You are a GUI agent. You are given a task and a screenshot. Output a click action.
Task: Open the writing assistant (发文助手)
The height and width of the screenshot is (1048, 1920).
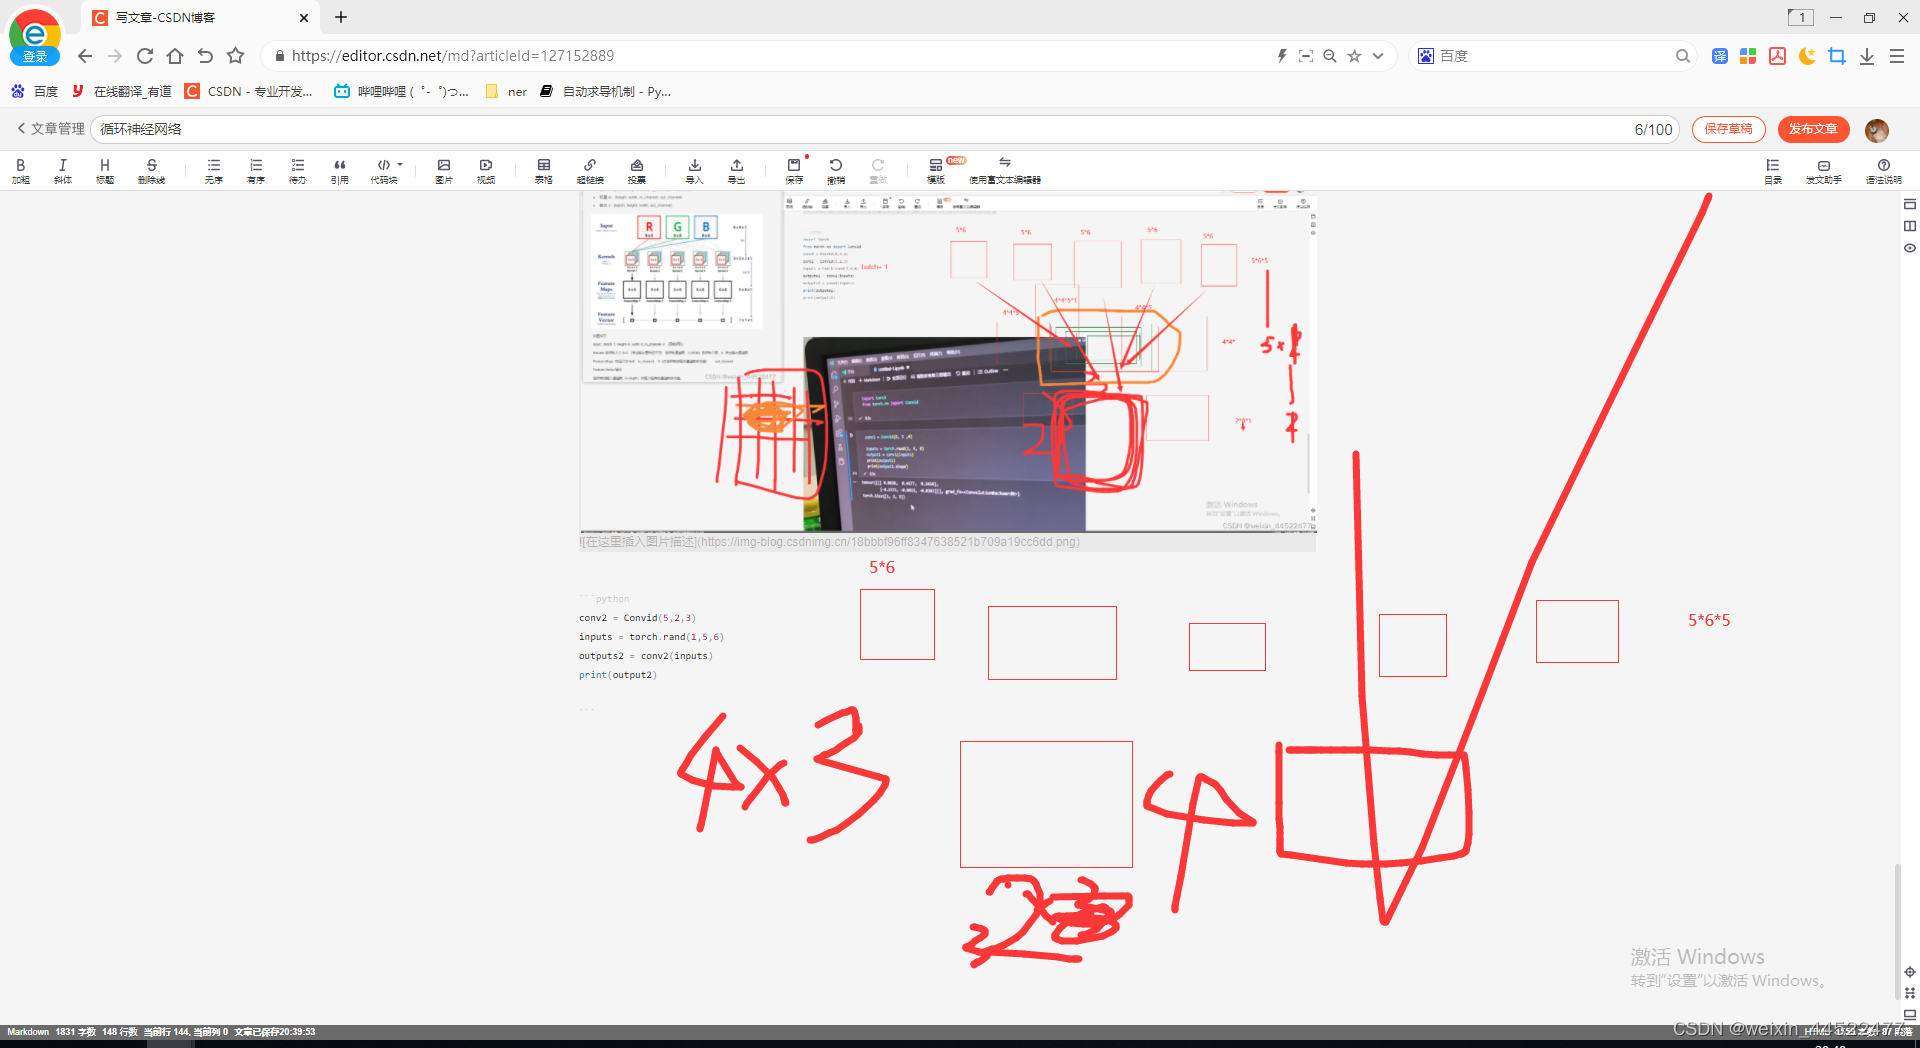click(1824, 170)
